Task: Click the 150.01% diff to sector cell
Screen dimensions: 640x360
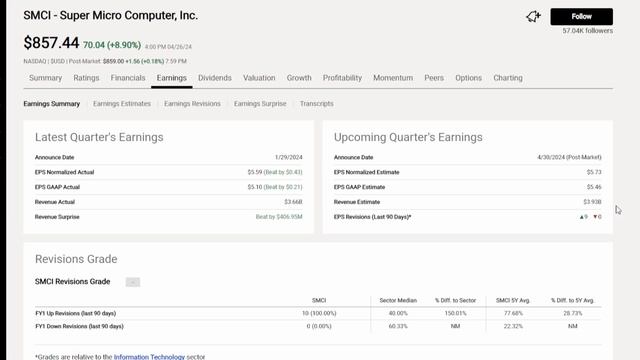Action: tap(455, 313)
